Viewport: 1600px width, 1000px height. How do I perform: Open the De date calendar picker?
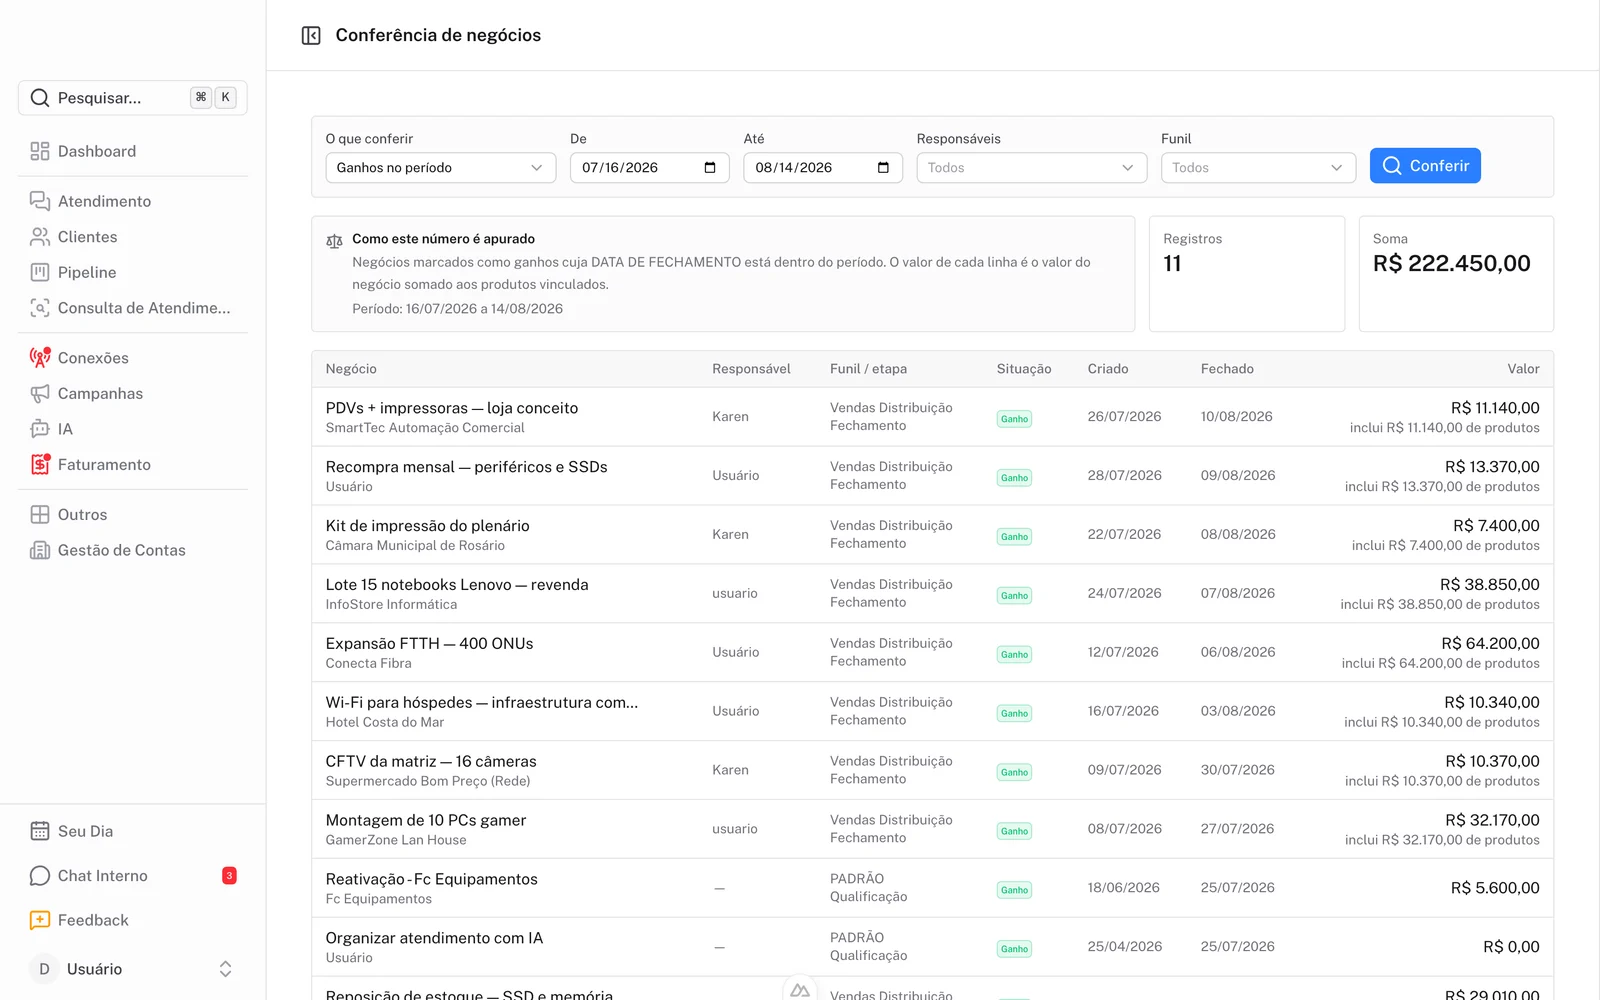coord(710,168)
